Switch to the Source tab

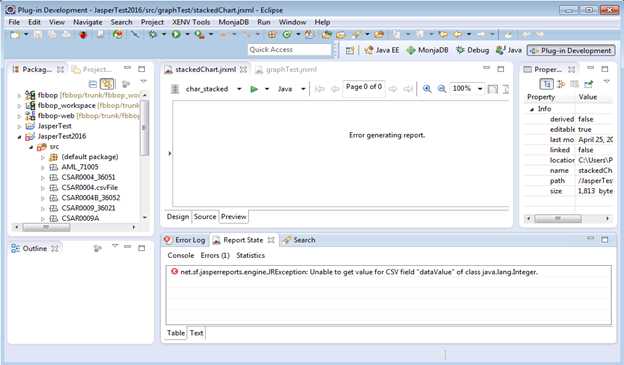[205, 217]
